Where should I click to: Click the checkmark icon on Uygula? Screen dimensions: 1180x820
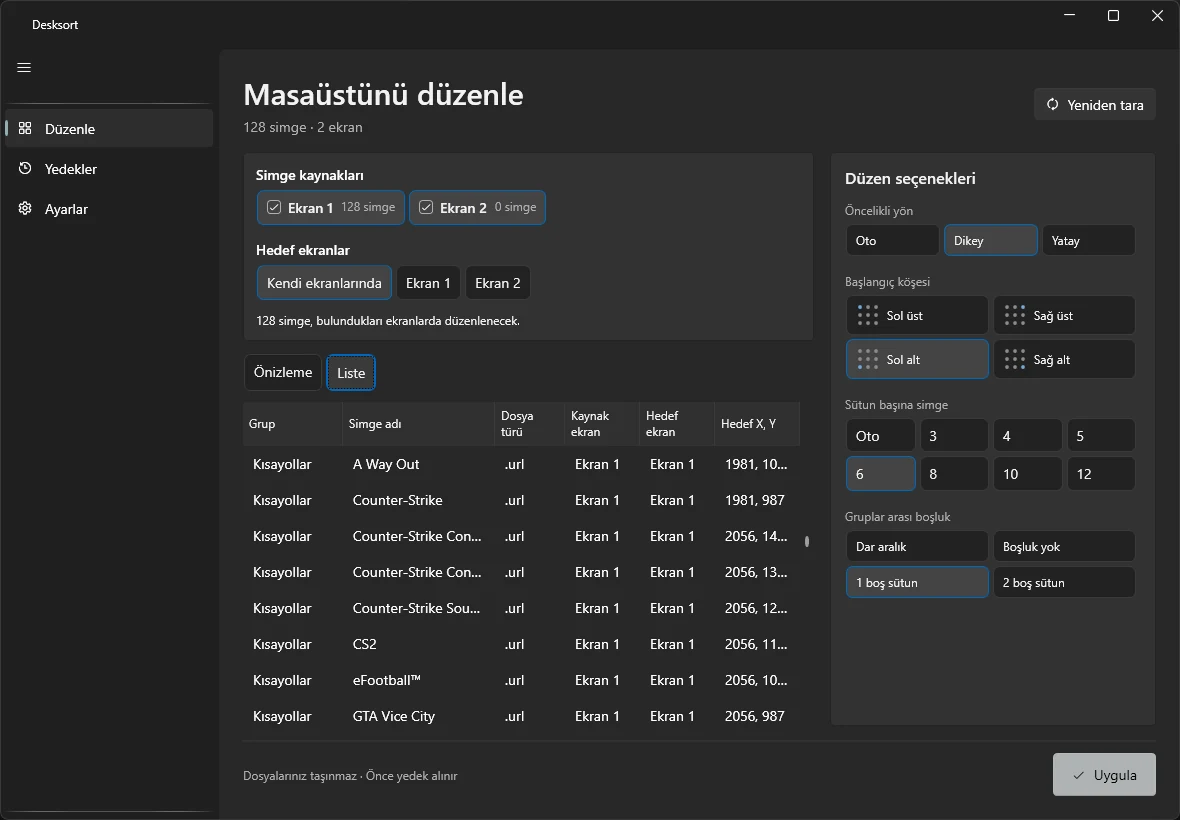pos(1078,775)
